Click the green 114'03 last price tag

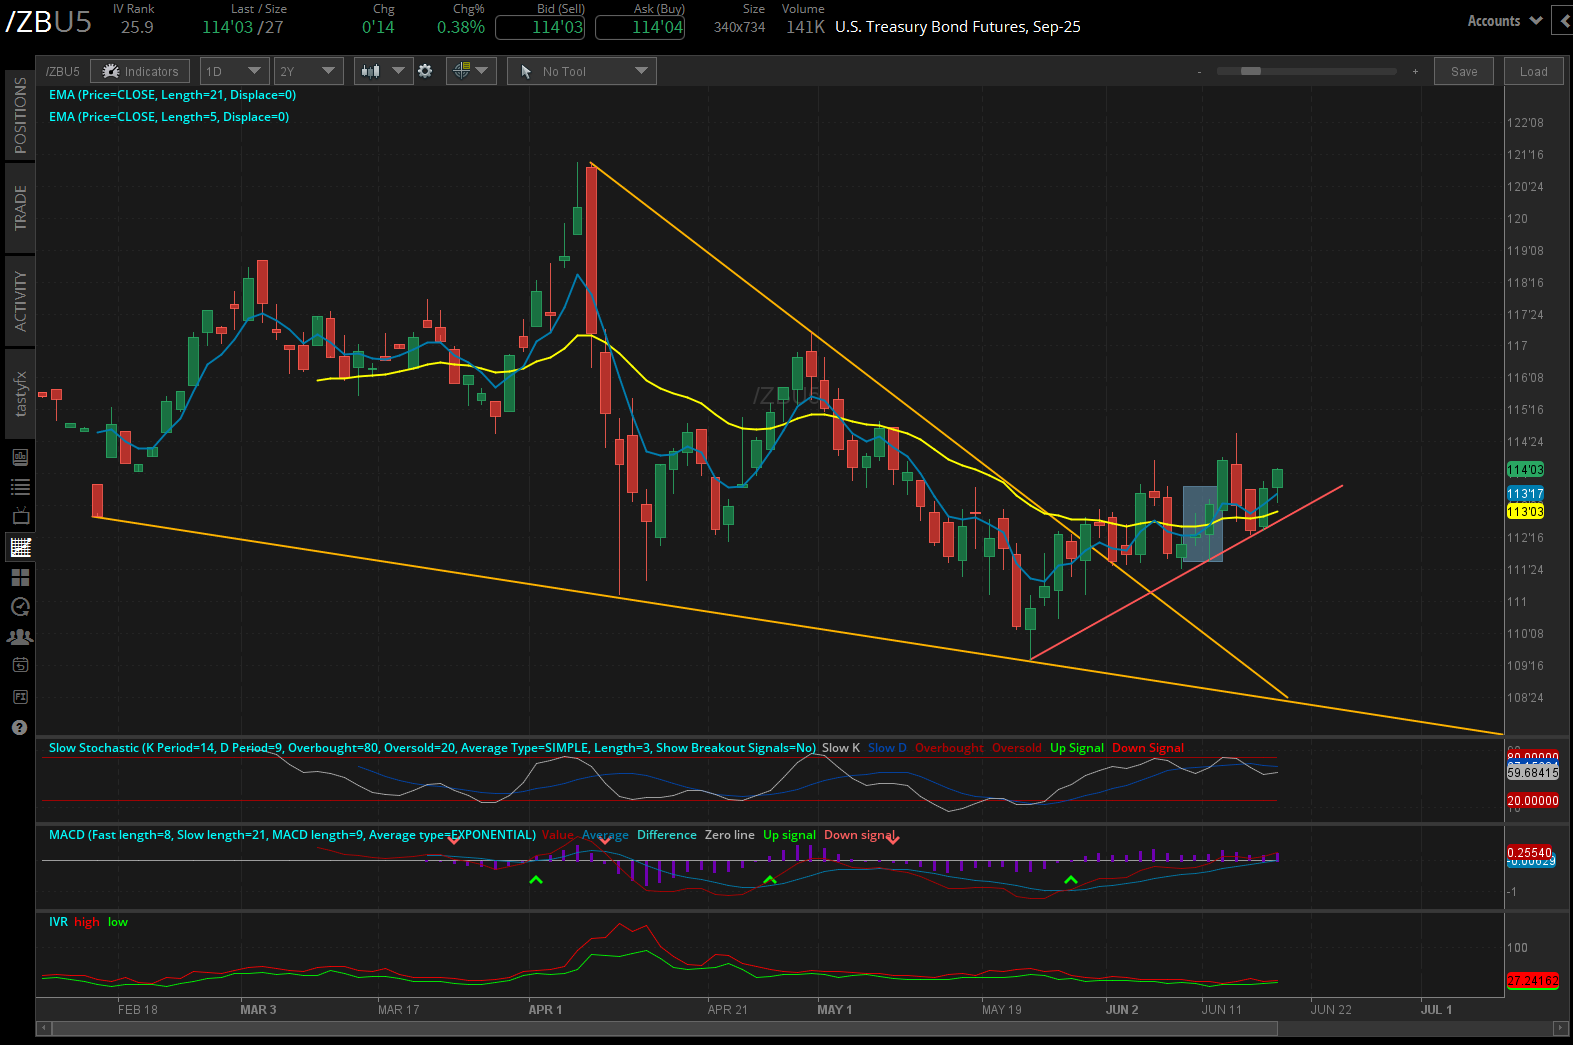click(x=1525, y=470)
